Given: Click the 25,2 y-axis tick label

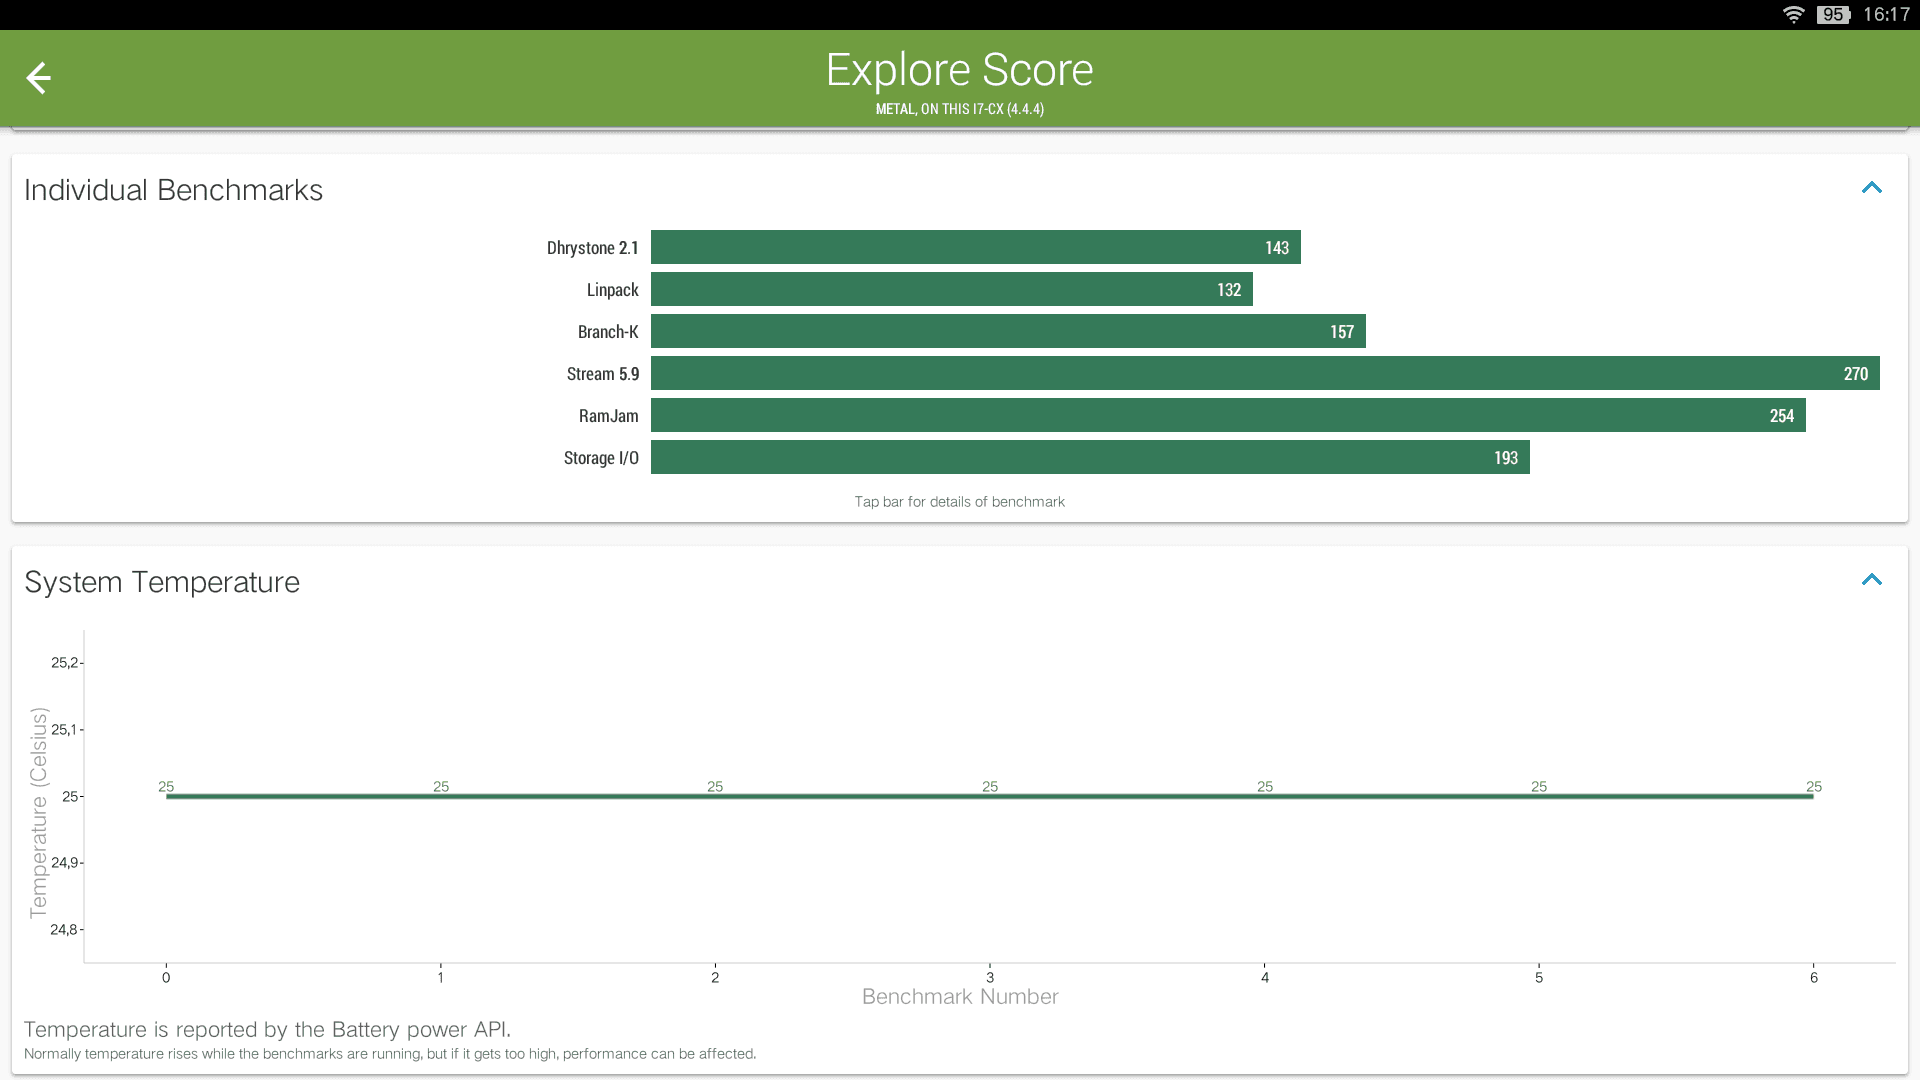Looking at the screenshot, I should (x=64, y=663).
